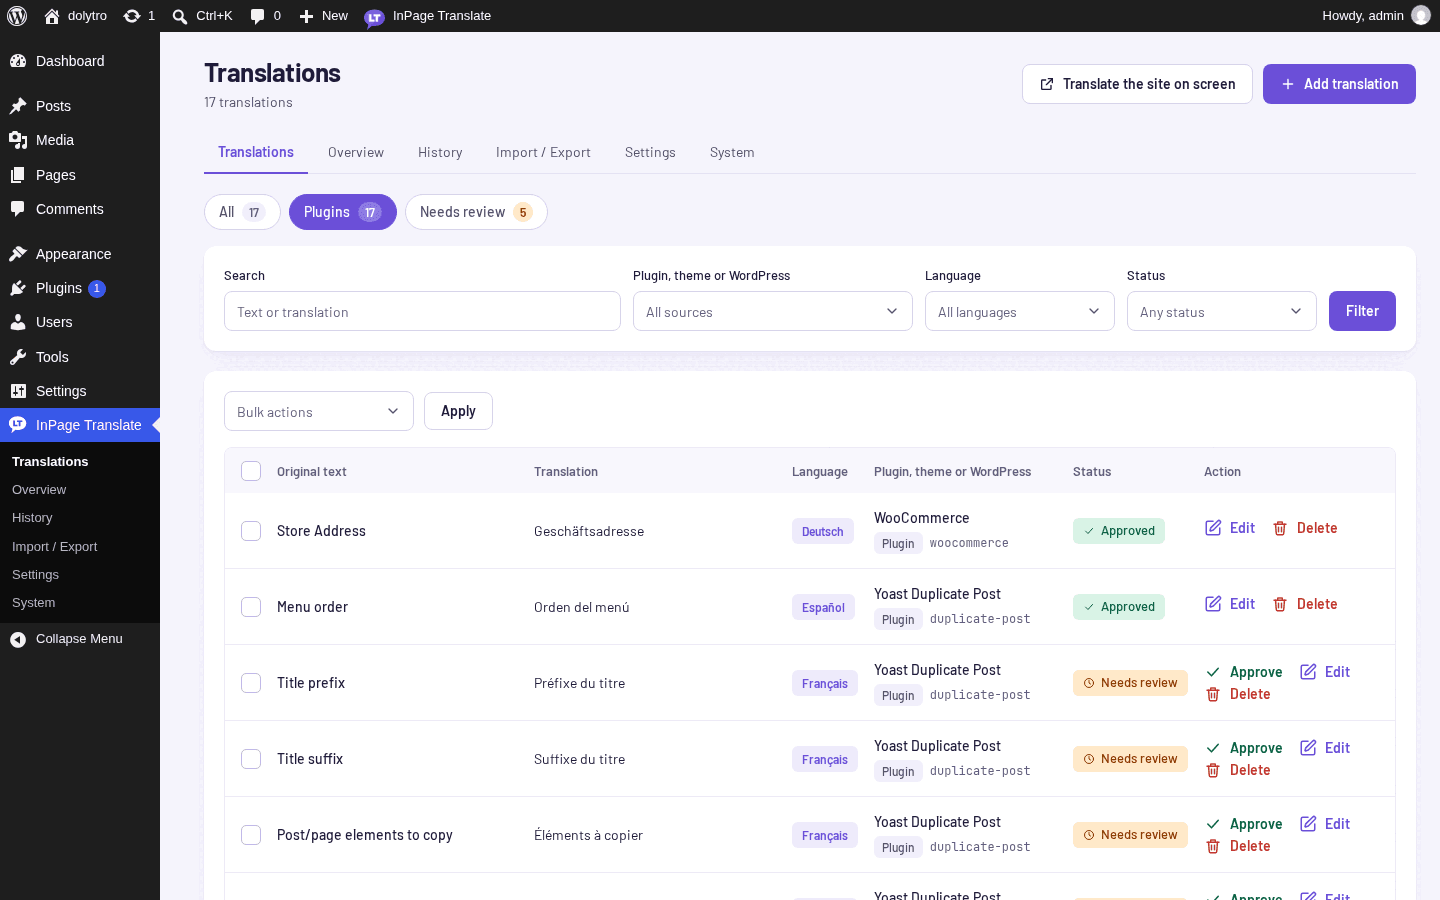
Task: Open the All sources dropdown
Action: [x=773, y=311]
